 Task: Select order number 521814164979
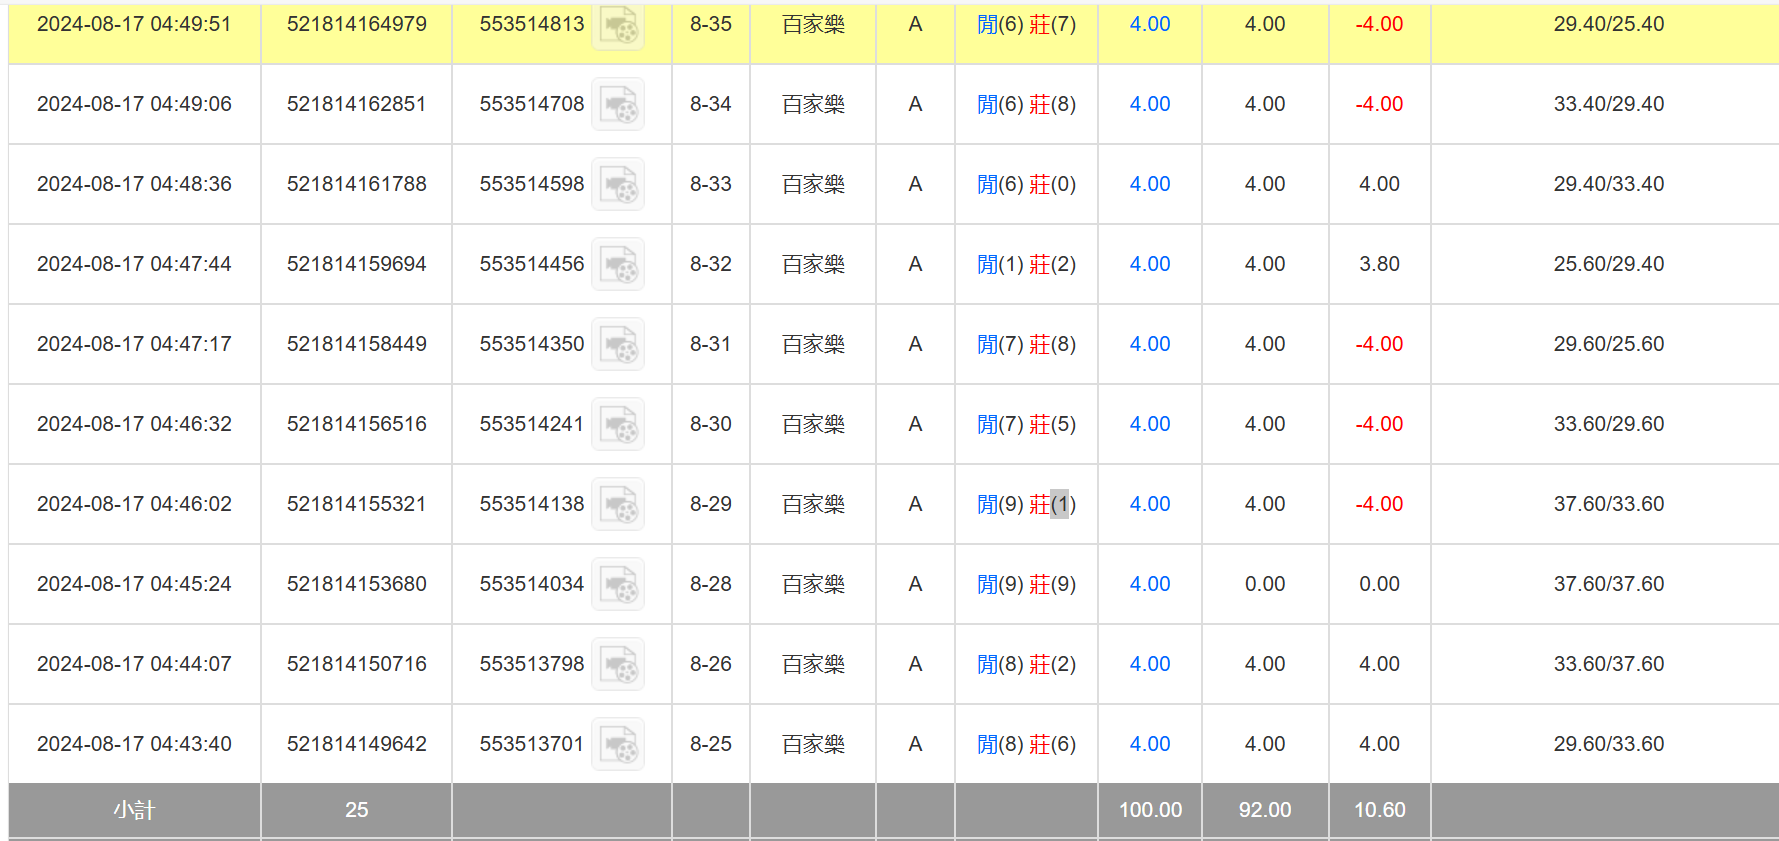(356, 24)
